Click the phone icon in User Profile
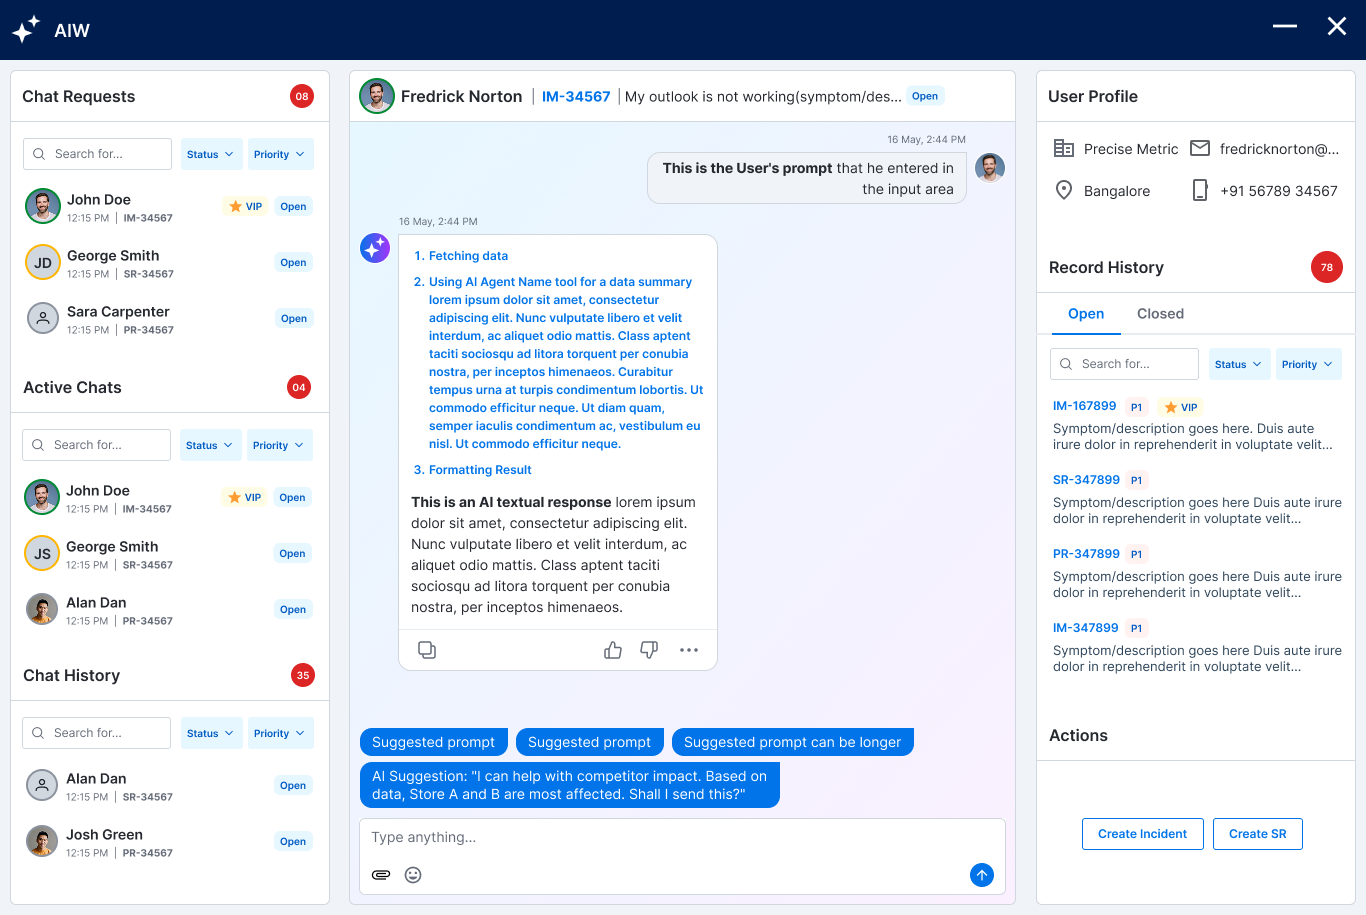1366x915 pixels. click(1200, 190)
